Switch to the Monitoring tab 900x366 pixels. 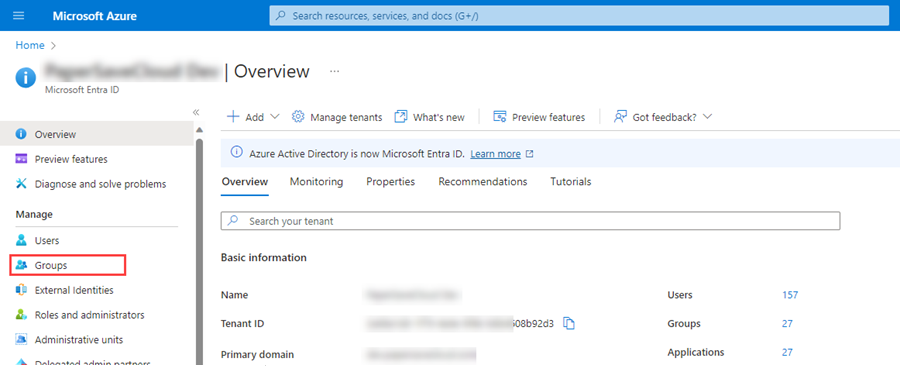(x=316, y=182)
